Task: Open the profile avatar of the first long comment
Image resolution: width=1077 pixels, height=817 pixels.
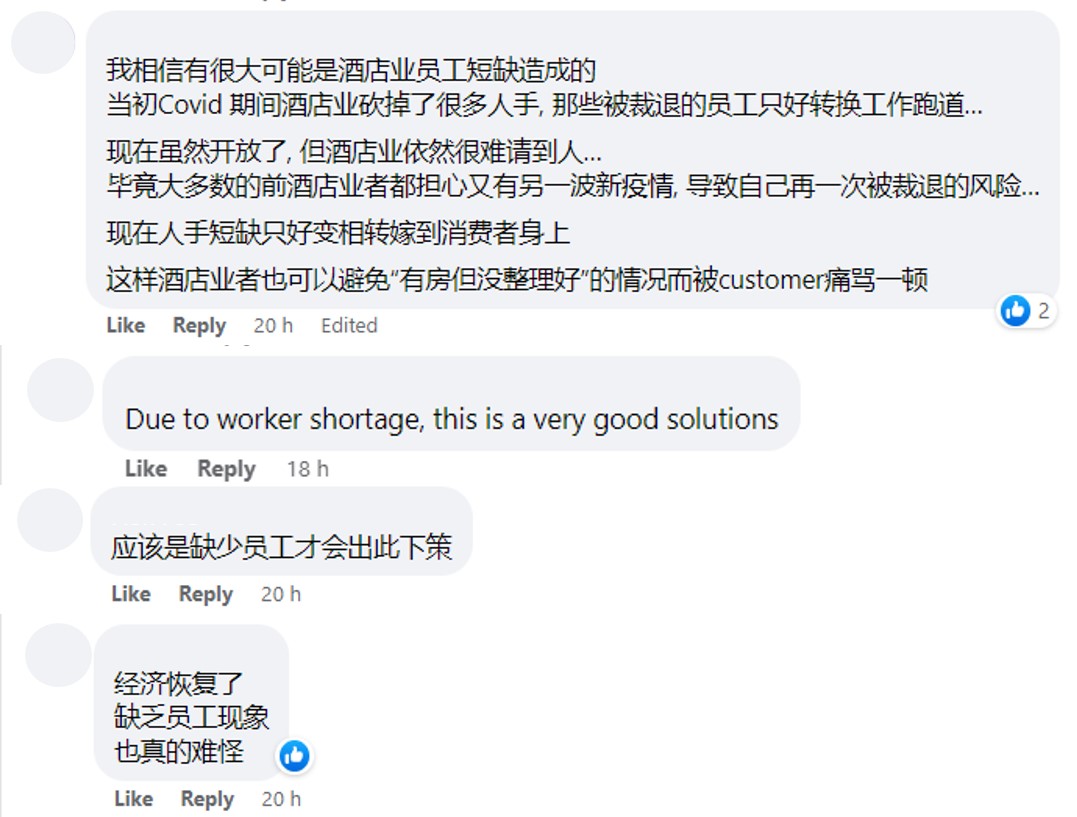Action: [43, 43]
